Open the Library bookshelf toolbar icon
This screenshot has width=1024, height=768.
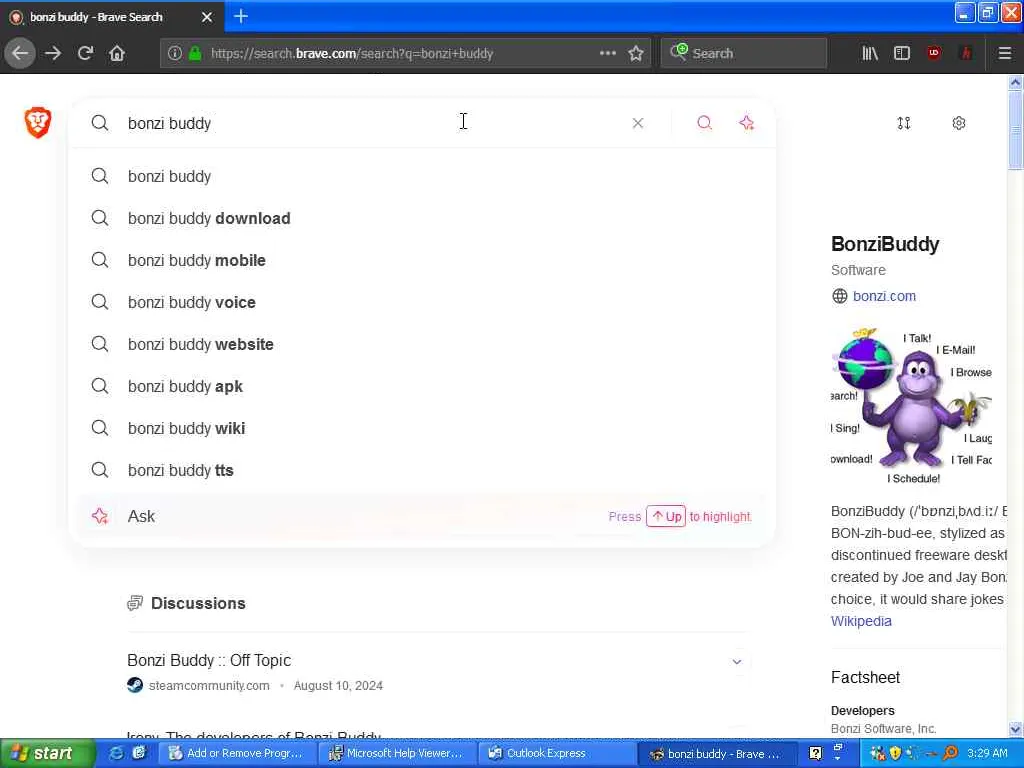point(870,53)
